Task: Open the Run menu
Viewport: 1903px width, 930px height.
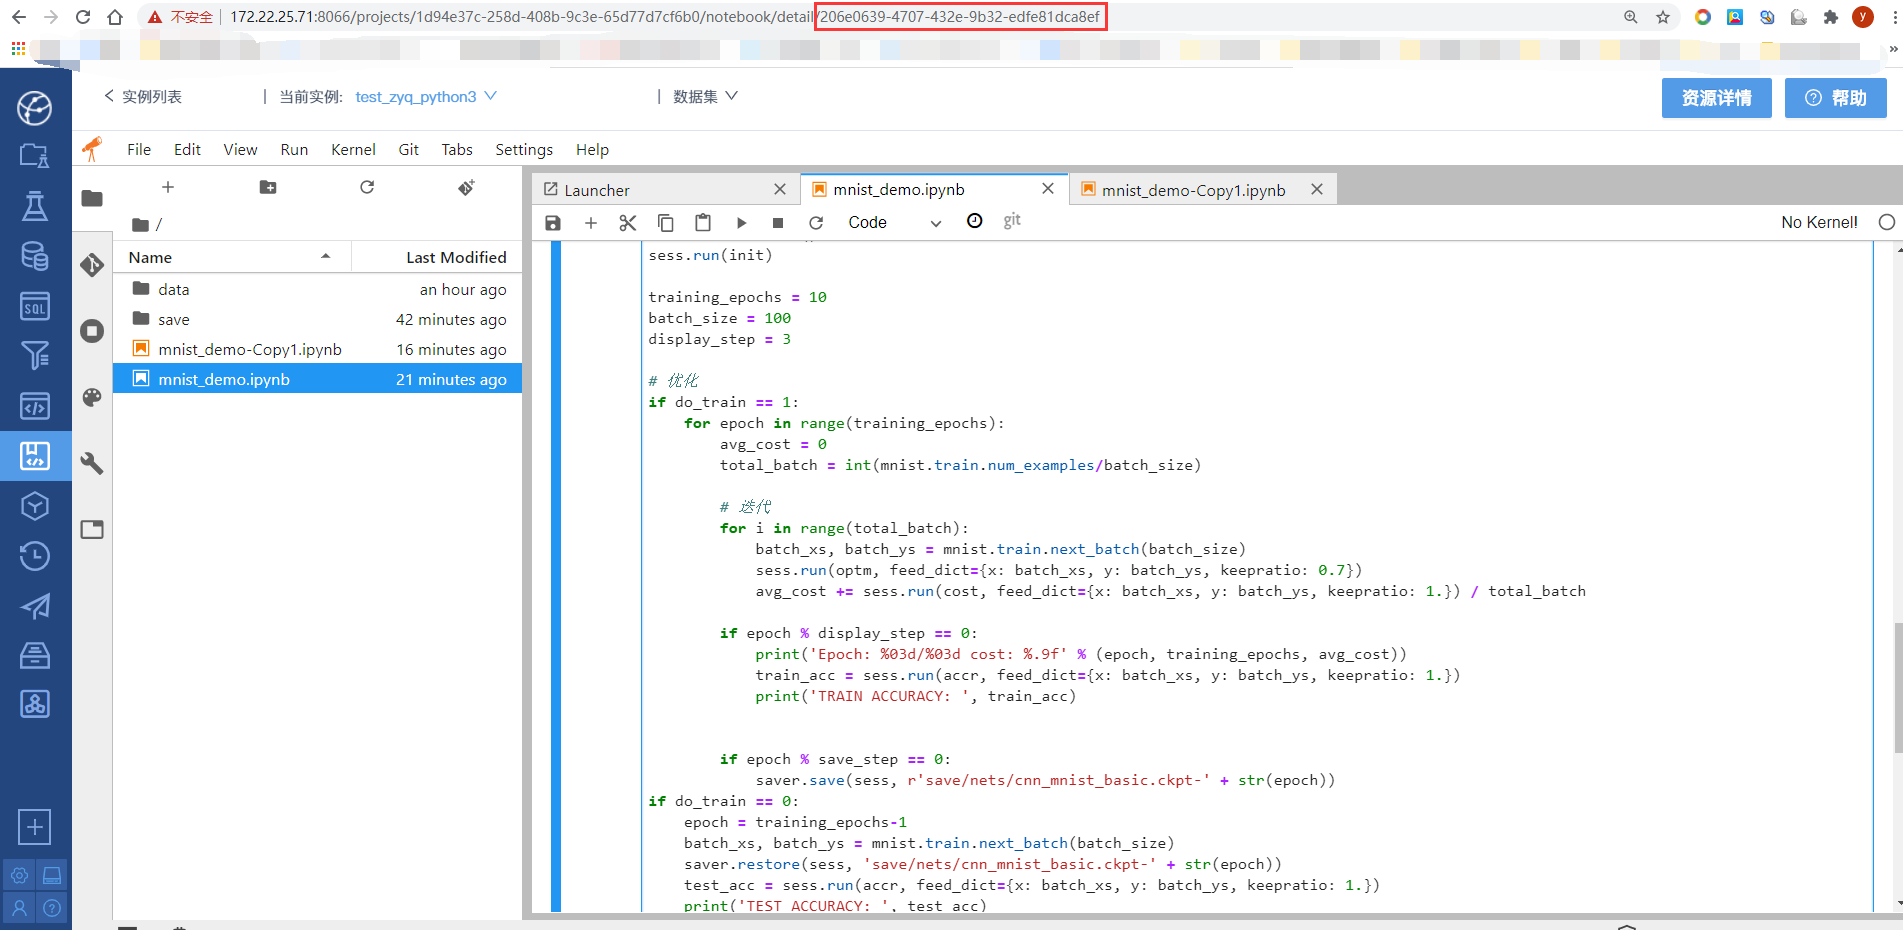Action: pyautogui.click(x=294, y=149)
